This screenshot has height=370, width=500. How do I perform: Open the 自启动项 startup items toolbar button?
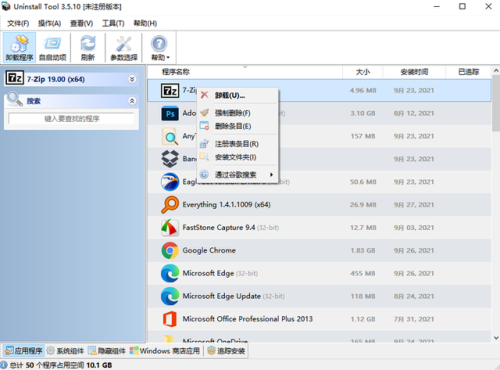tap(53, 48)
